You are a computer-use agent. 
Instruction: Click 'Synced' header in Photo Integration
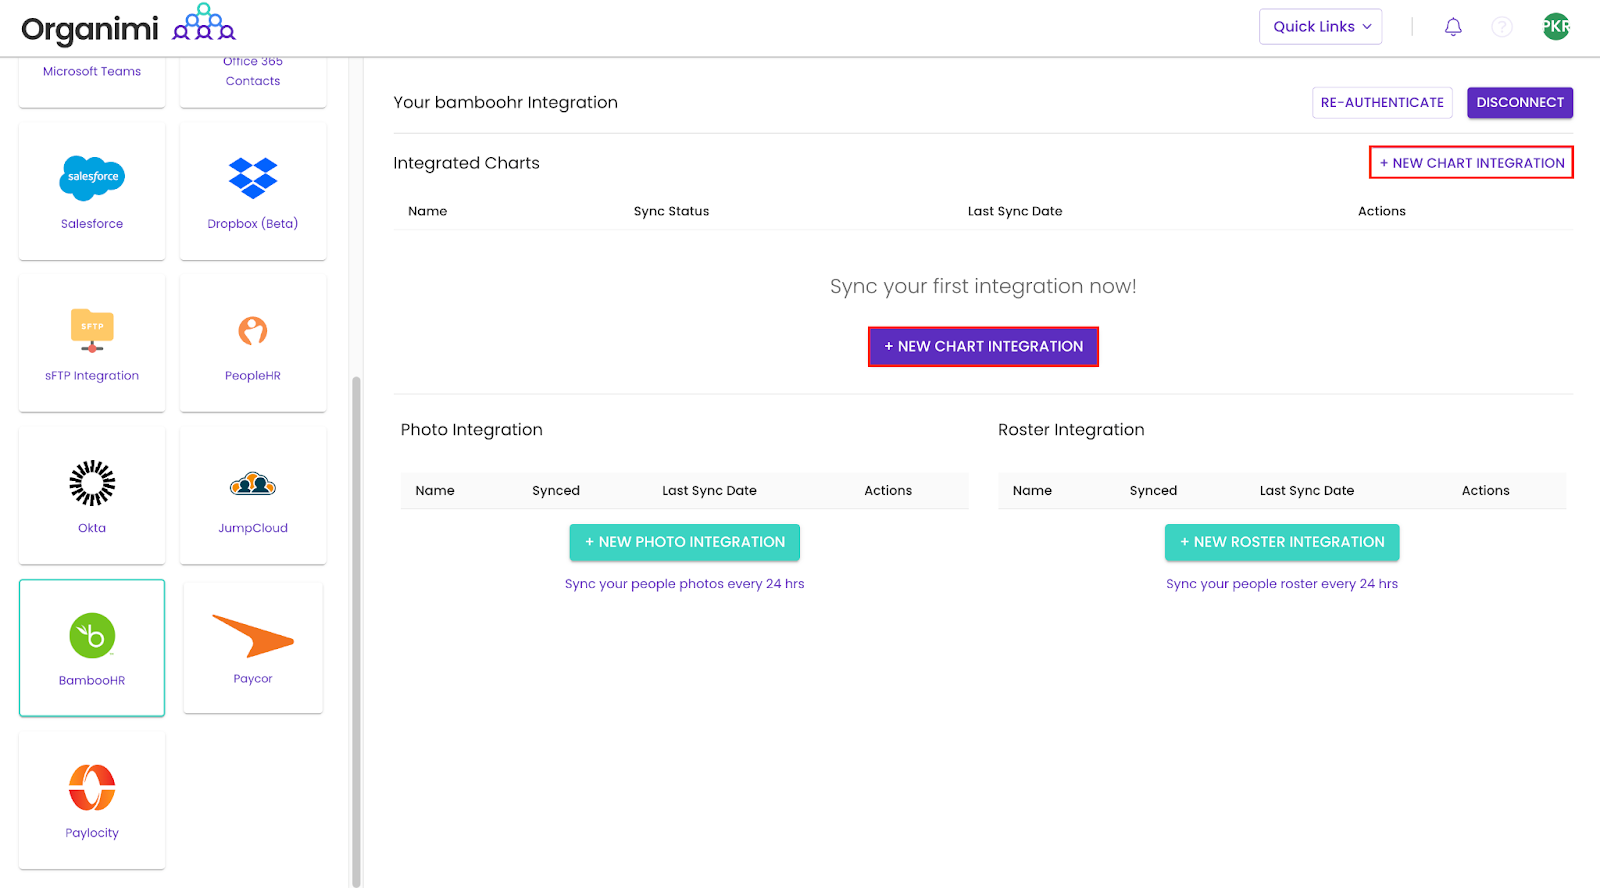click(x=556, y=491)
